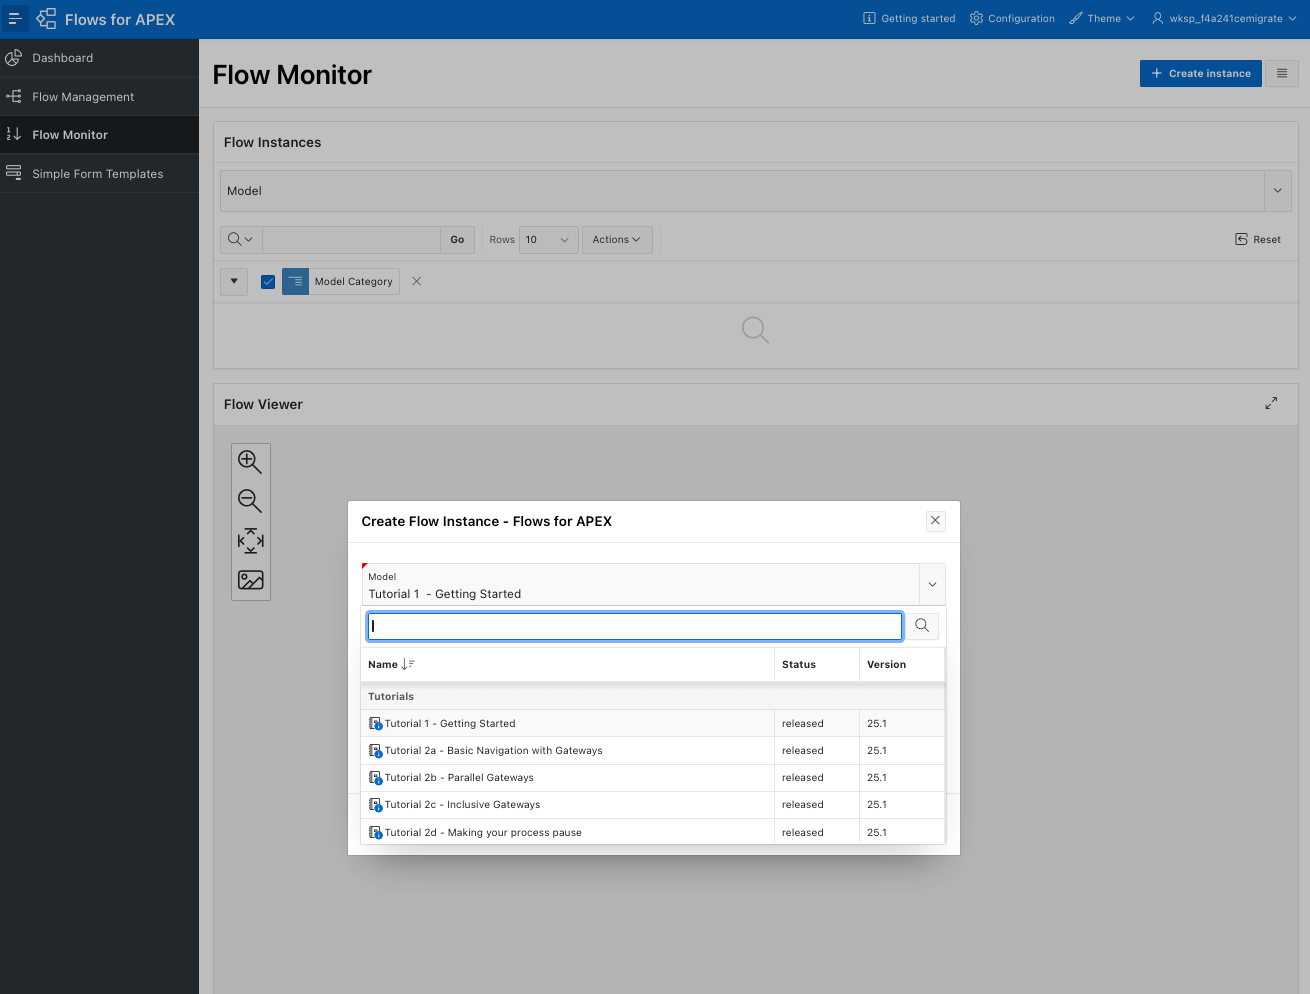
Task: Select Tutorial 2b - Parallel Gateways row
Action: (653, 777)
